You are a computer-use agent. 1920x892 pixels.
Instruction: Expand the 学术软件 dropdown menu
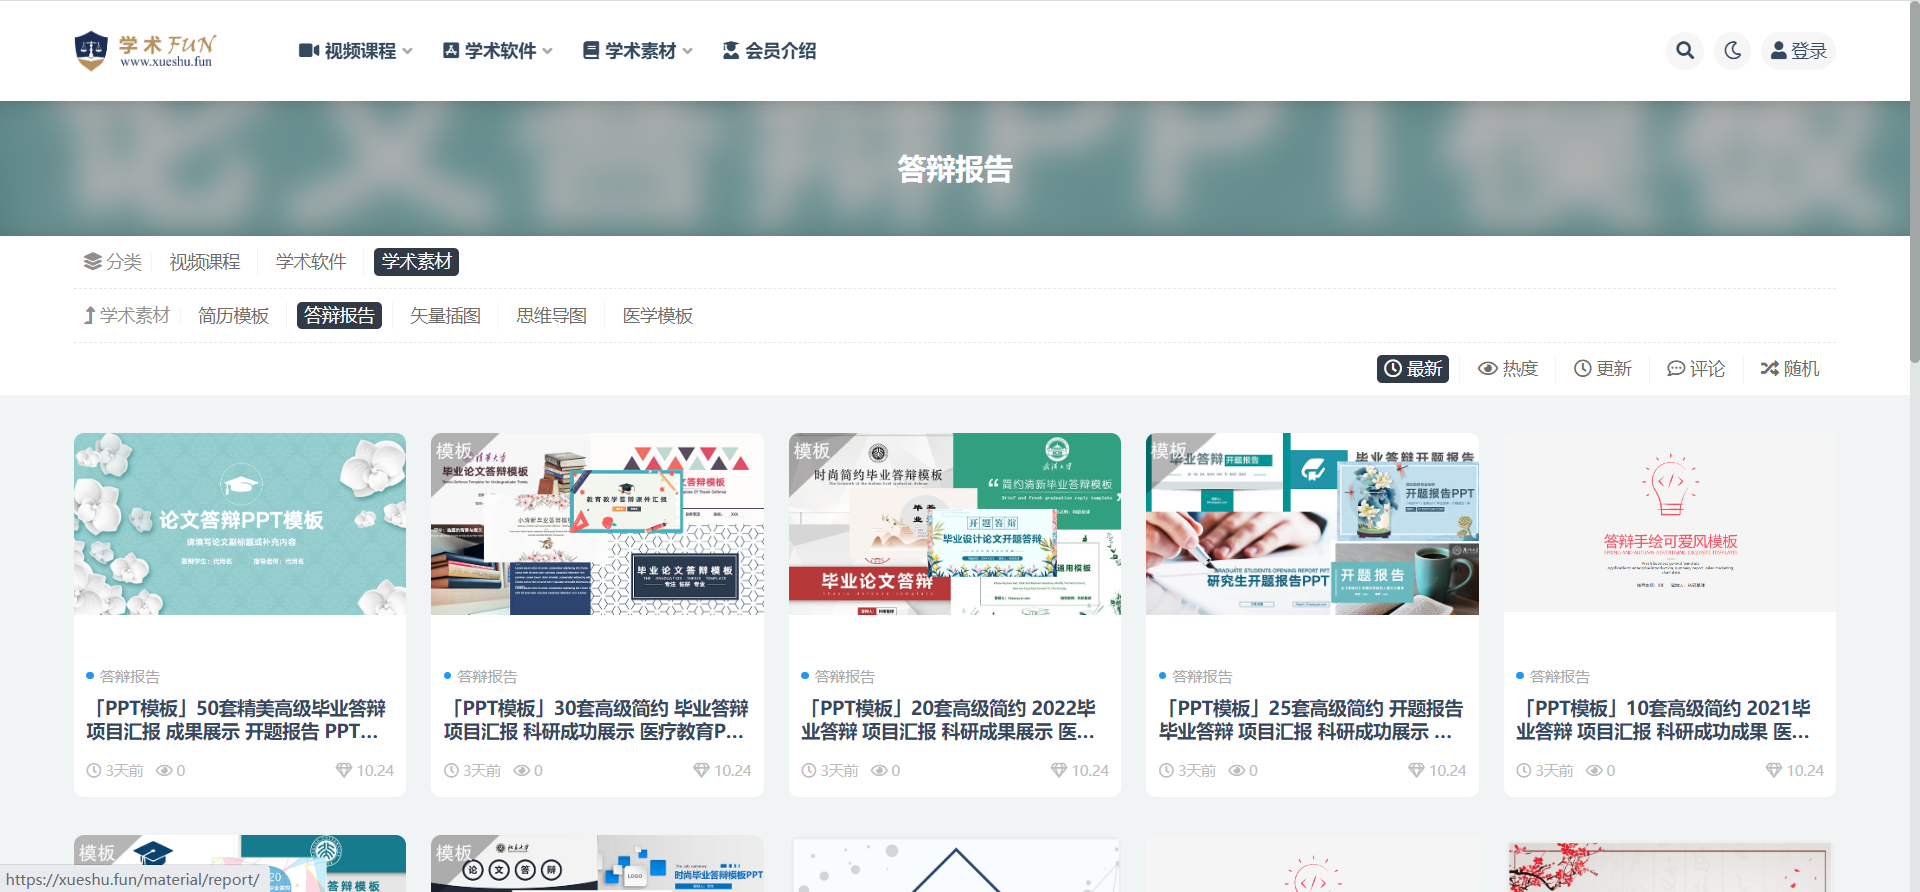point(497,51)
